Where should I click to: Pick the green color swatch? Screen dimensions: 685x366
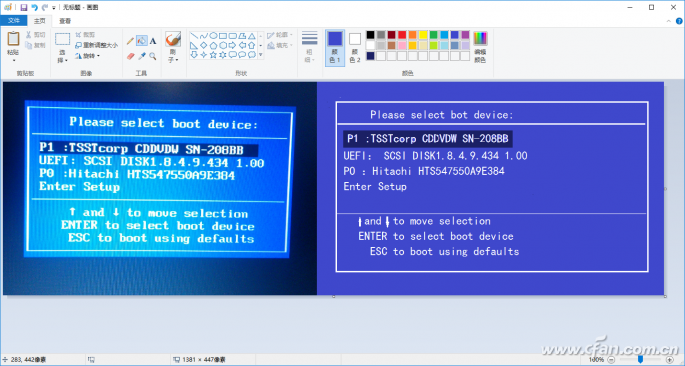pos(433,35)
